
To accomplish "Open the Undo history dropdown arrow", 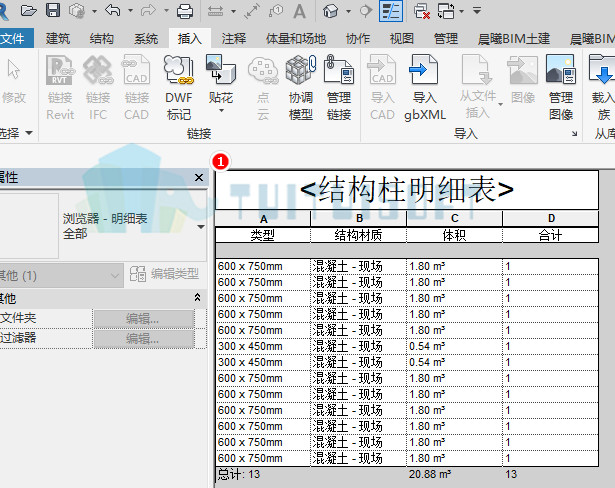I will (x=130, y=11).
